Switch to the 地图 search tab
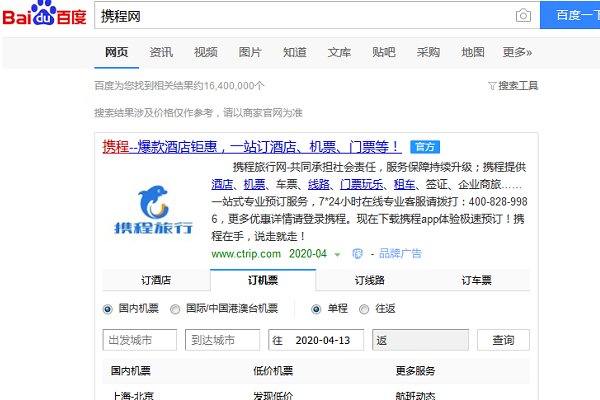The image size is (600, 400). (x=473, y=52)
